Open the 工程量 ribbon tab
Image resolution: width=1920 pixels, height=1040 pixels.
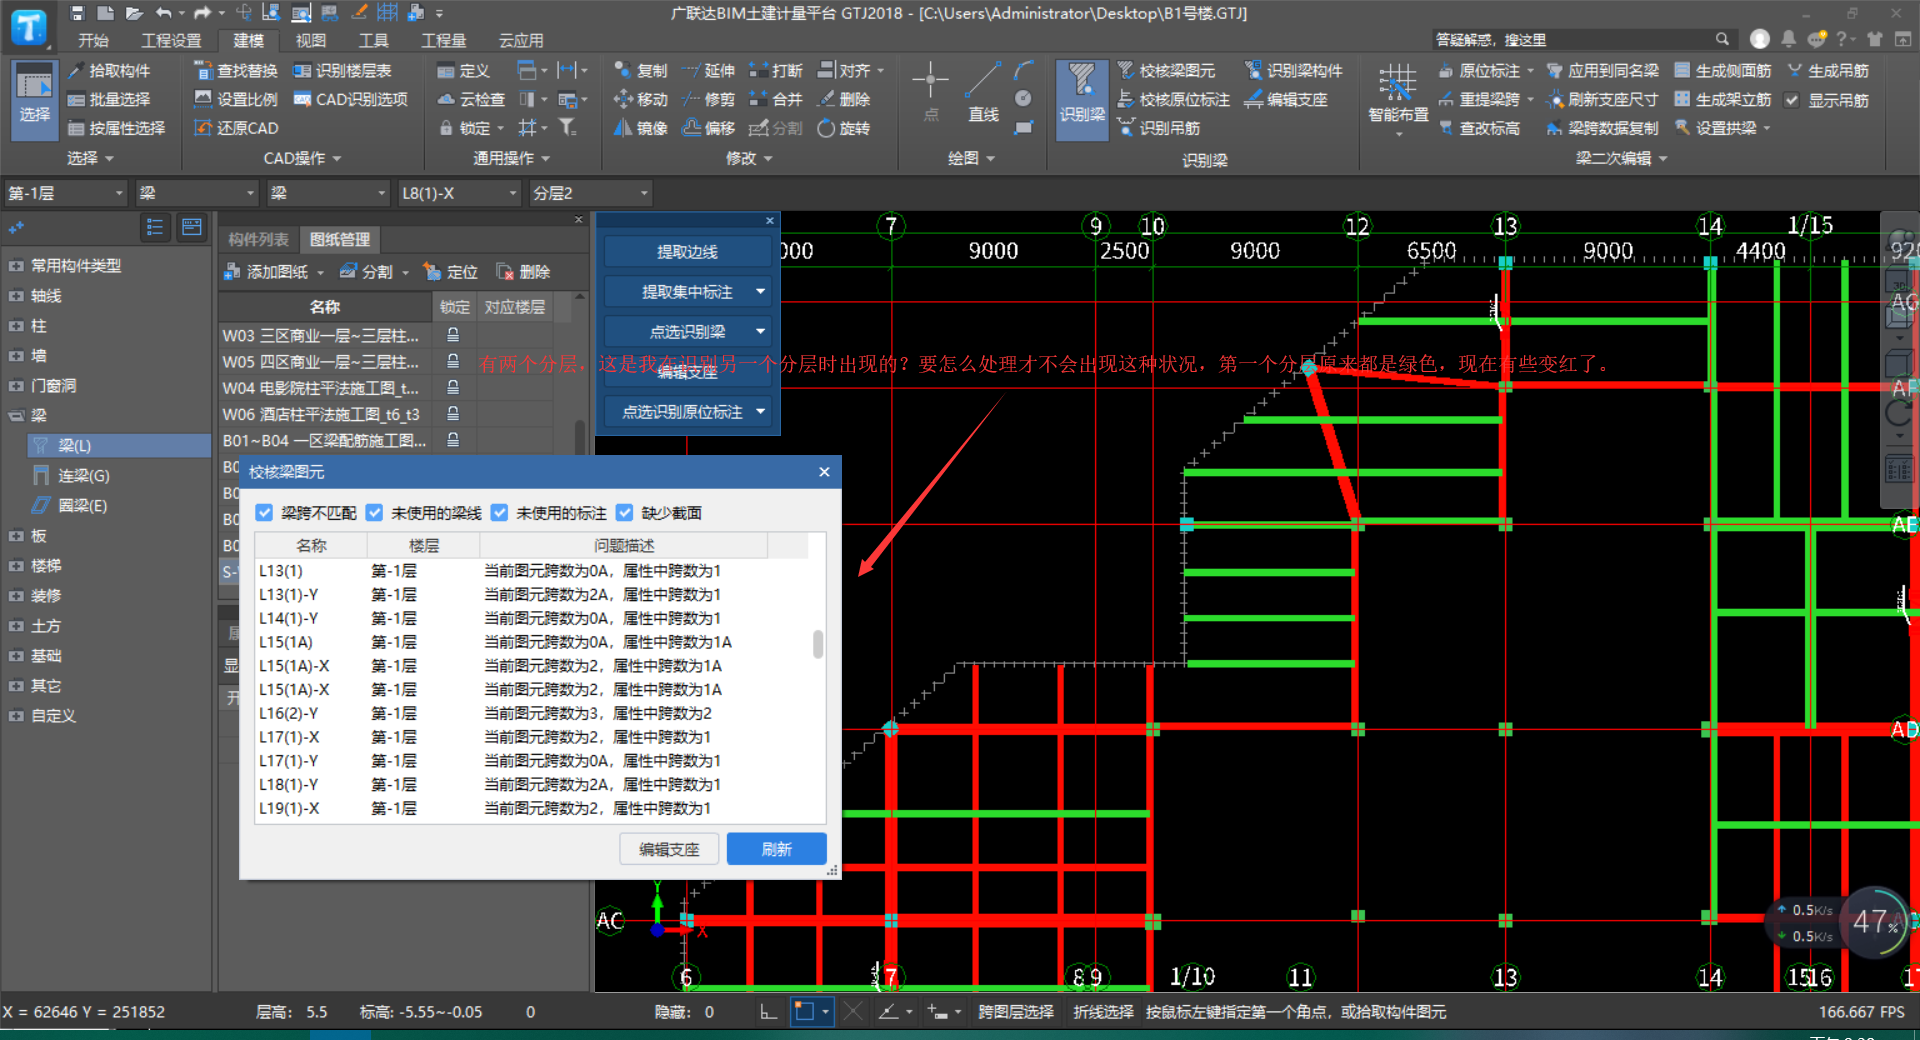[x=443, y=40]
